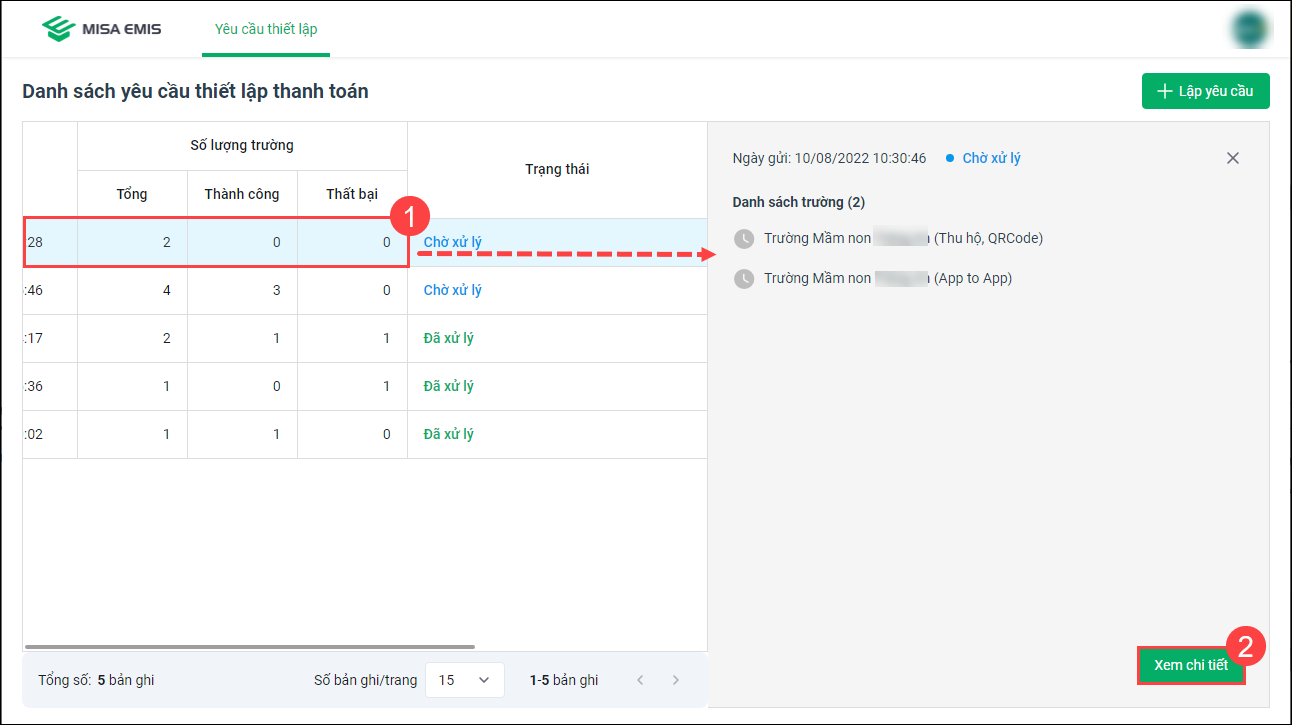Go to the next records page
The width and height of the screenshot is (1292, 725).
tap(676, 680)
